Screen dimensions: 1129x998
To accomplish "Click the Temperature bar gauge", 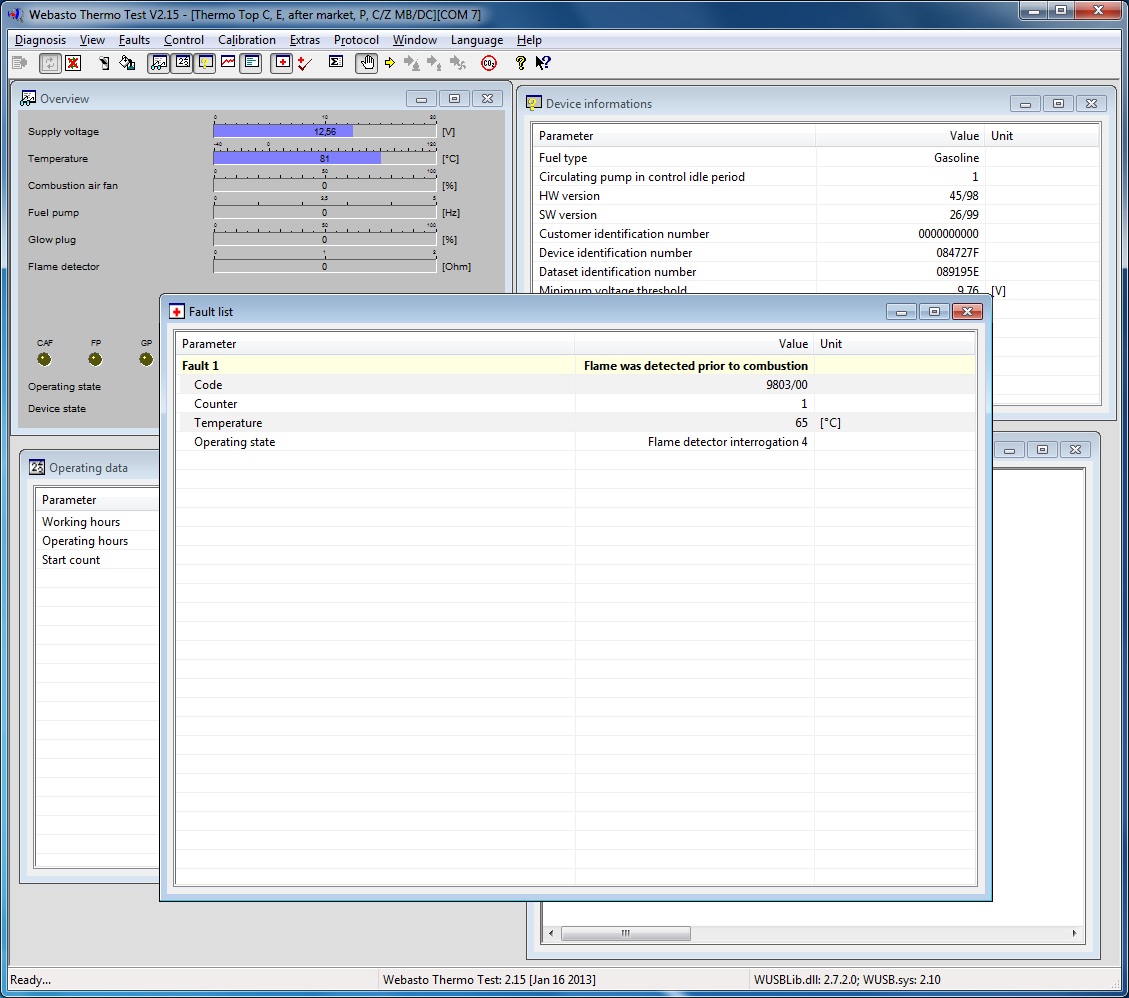I will point(325,158).
